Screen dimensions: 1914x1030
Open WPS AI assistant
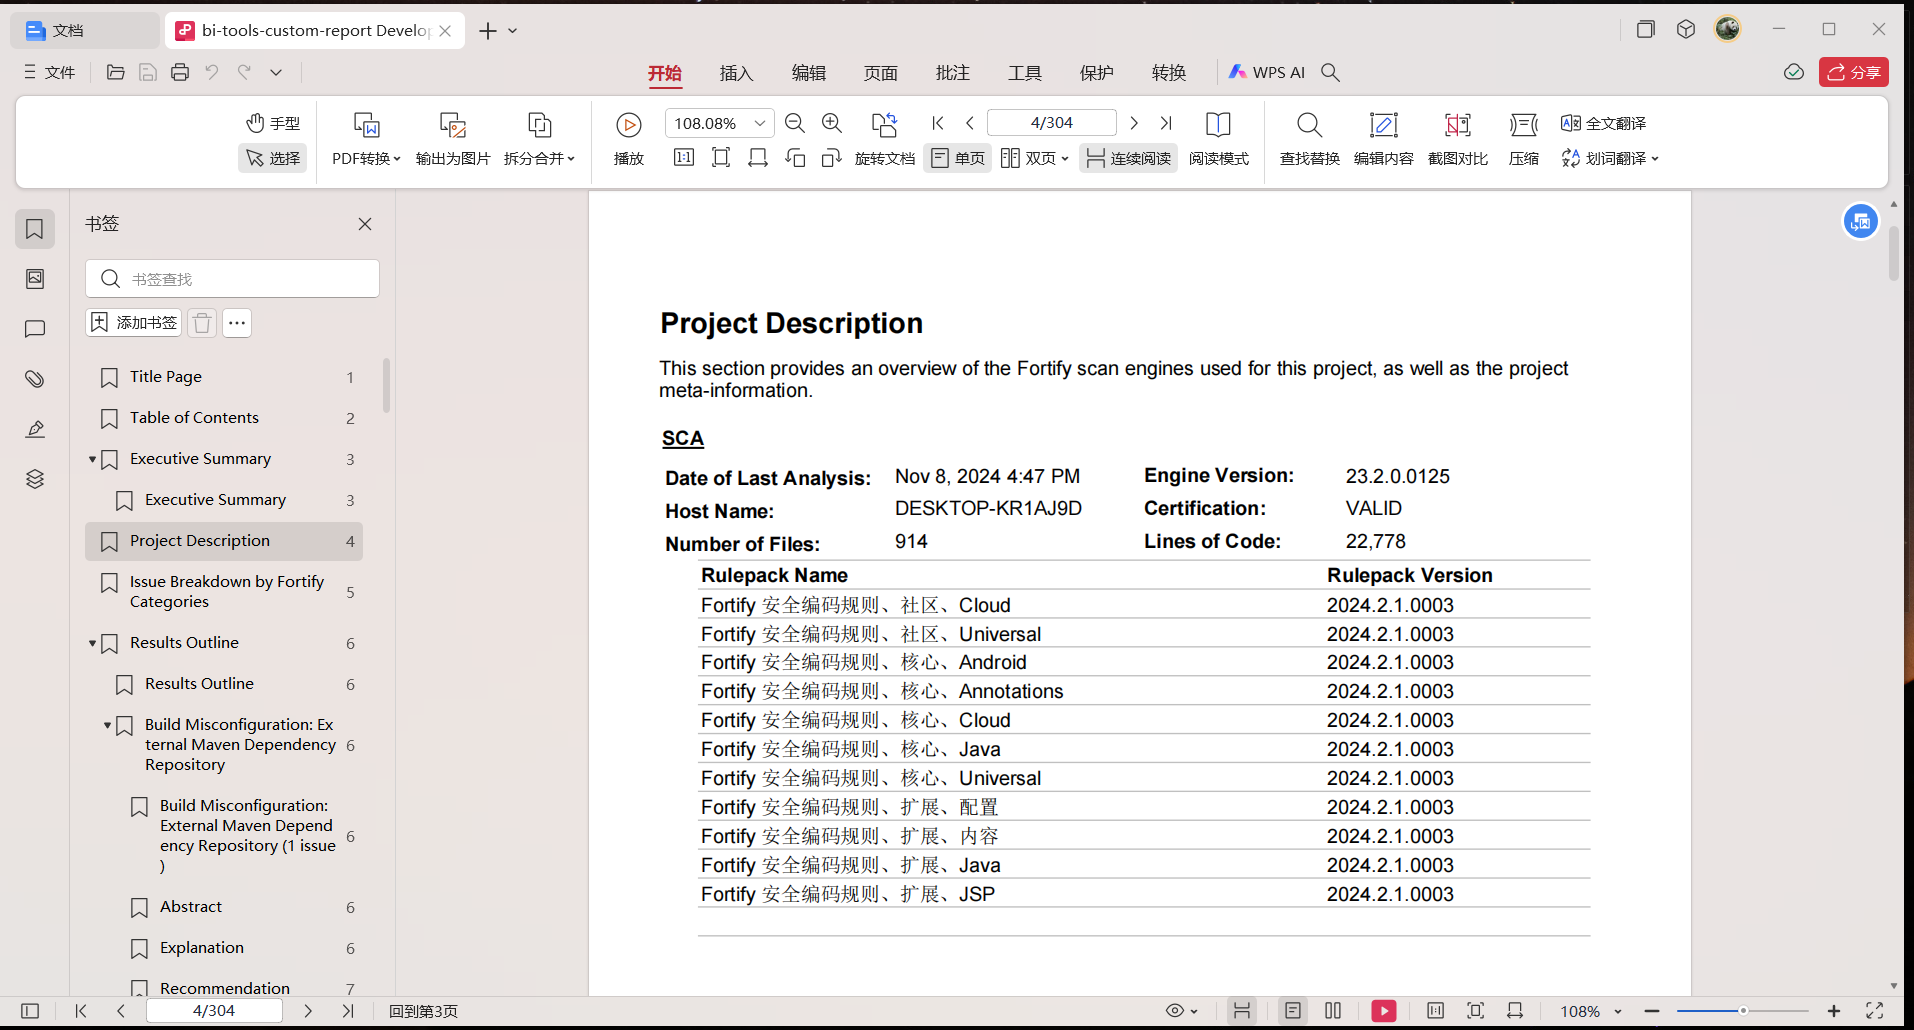tap(1267, 72)
